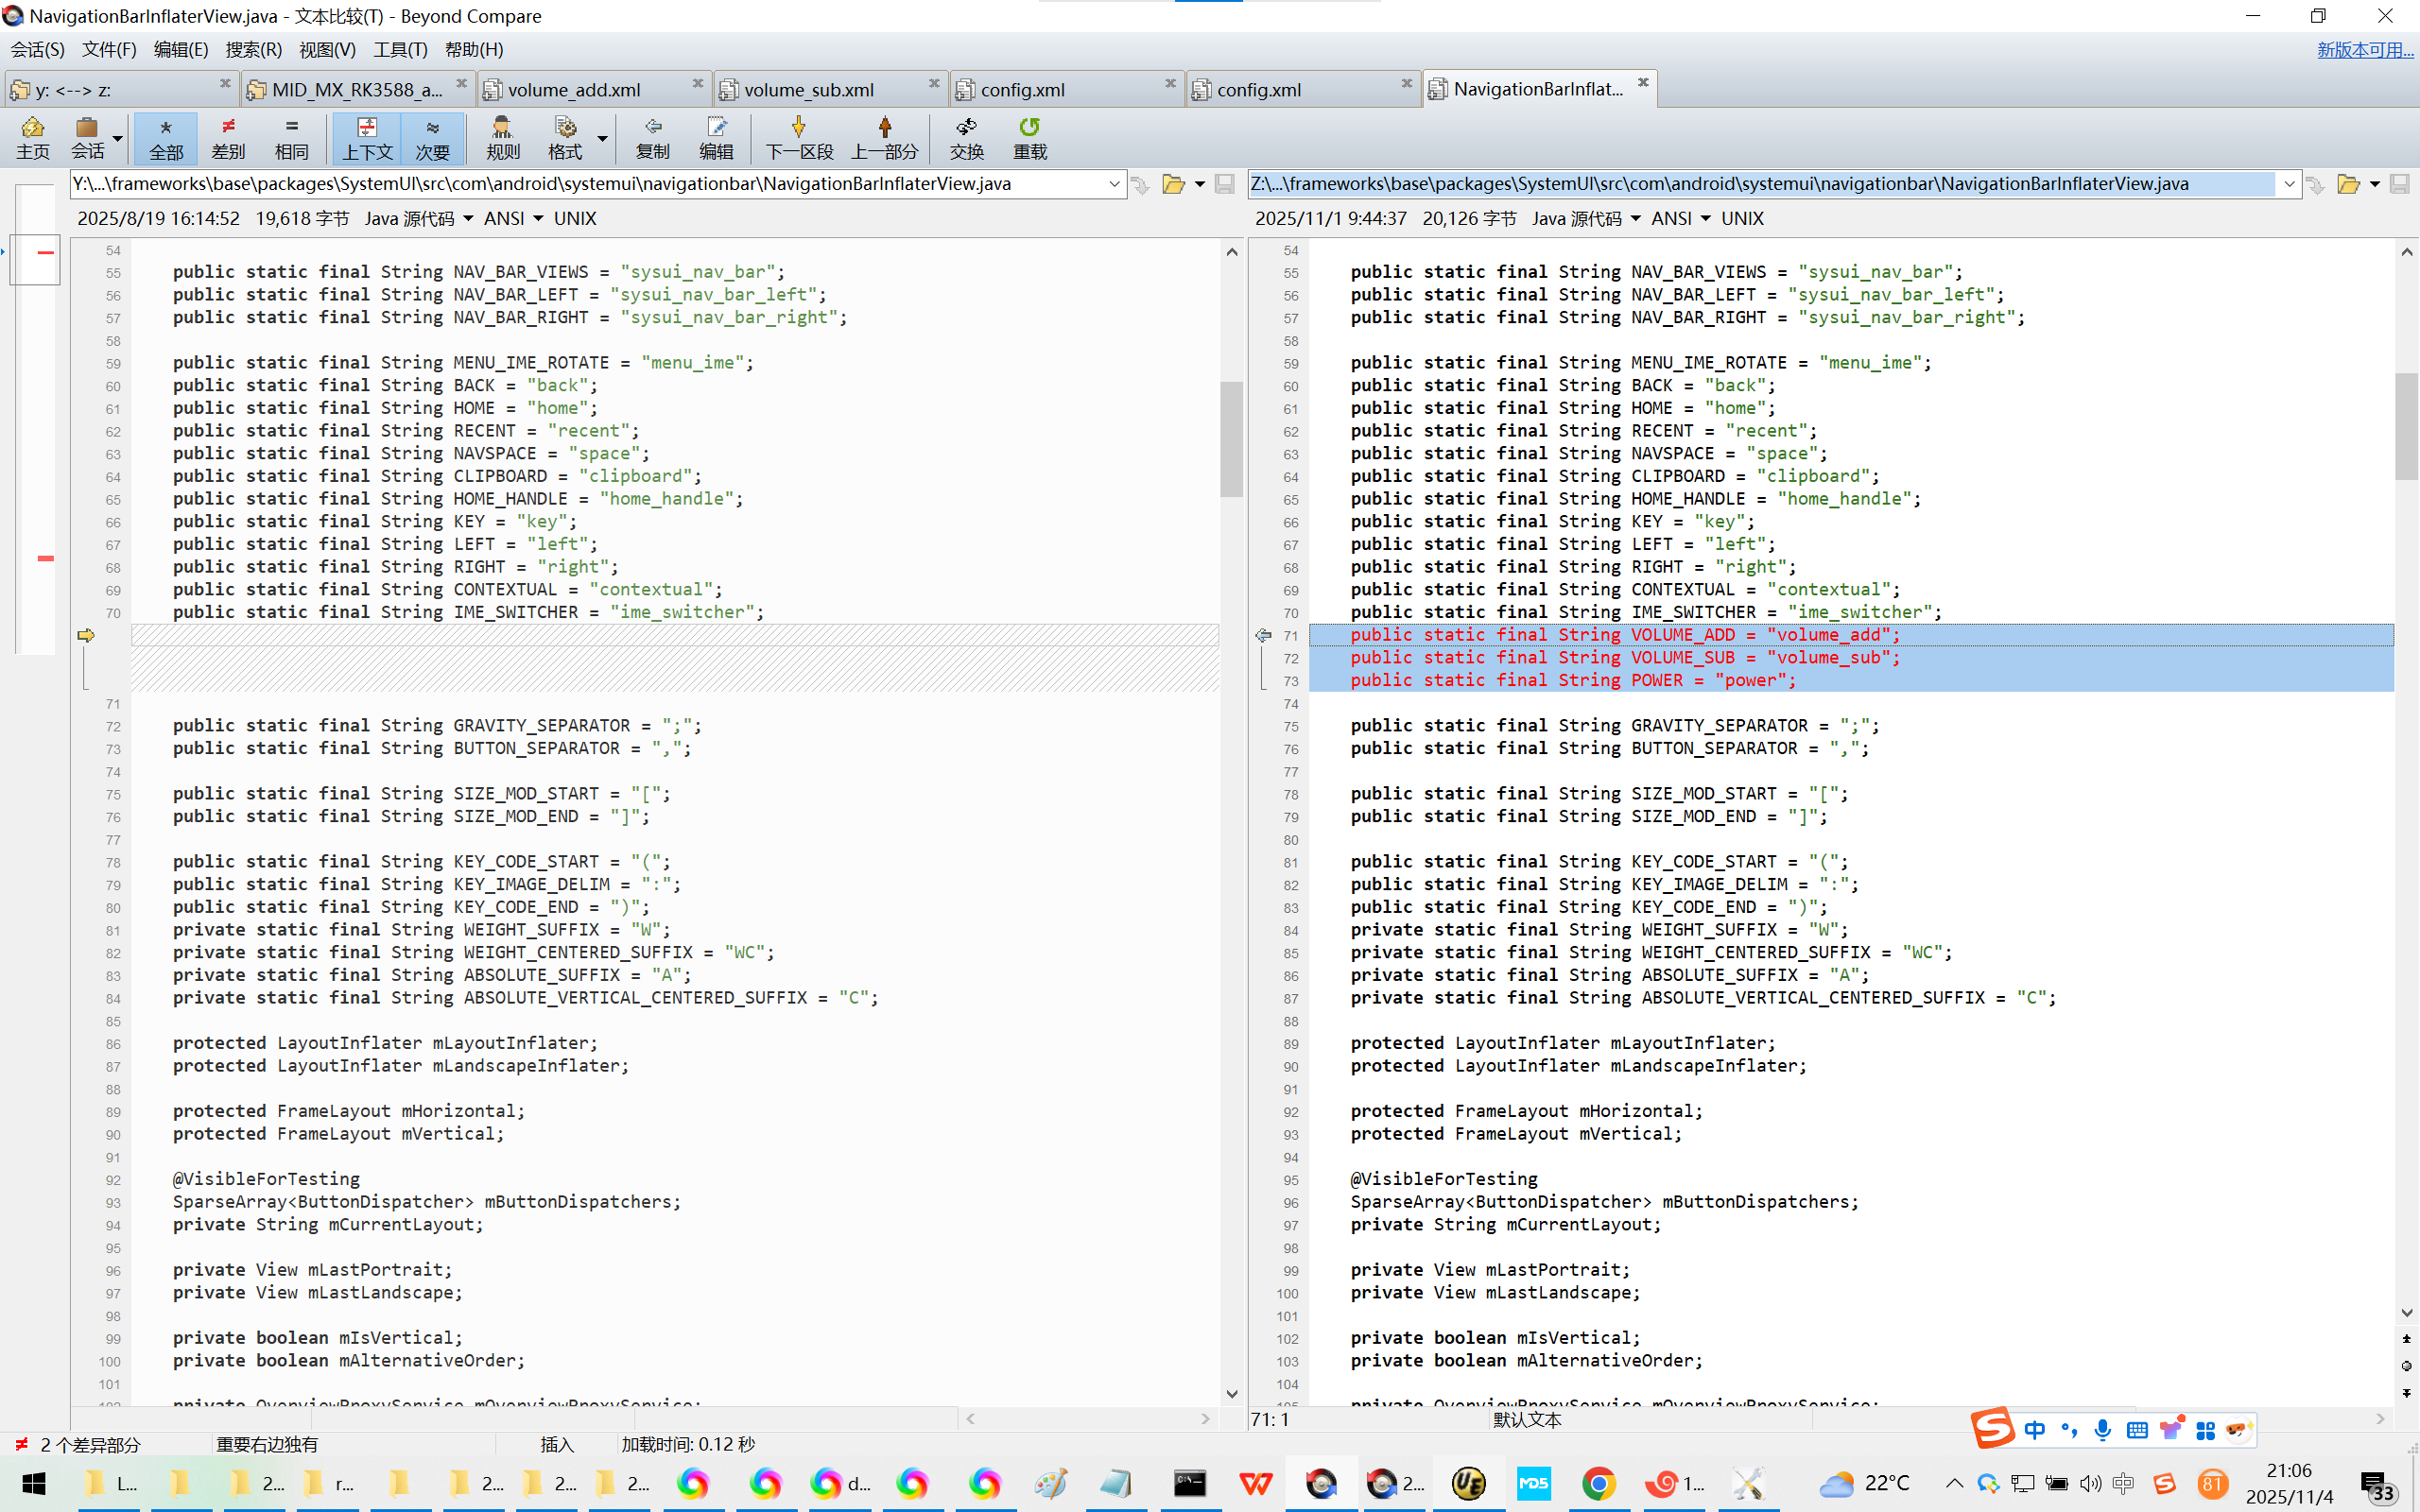
Task: Toggle the Show All (全部) filter
Action: 166,137
